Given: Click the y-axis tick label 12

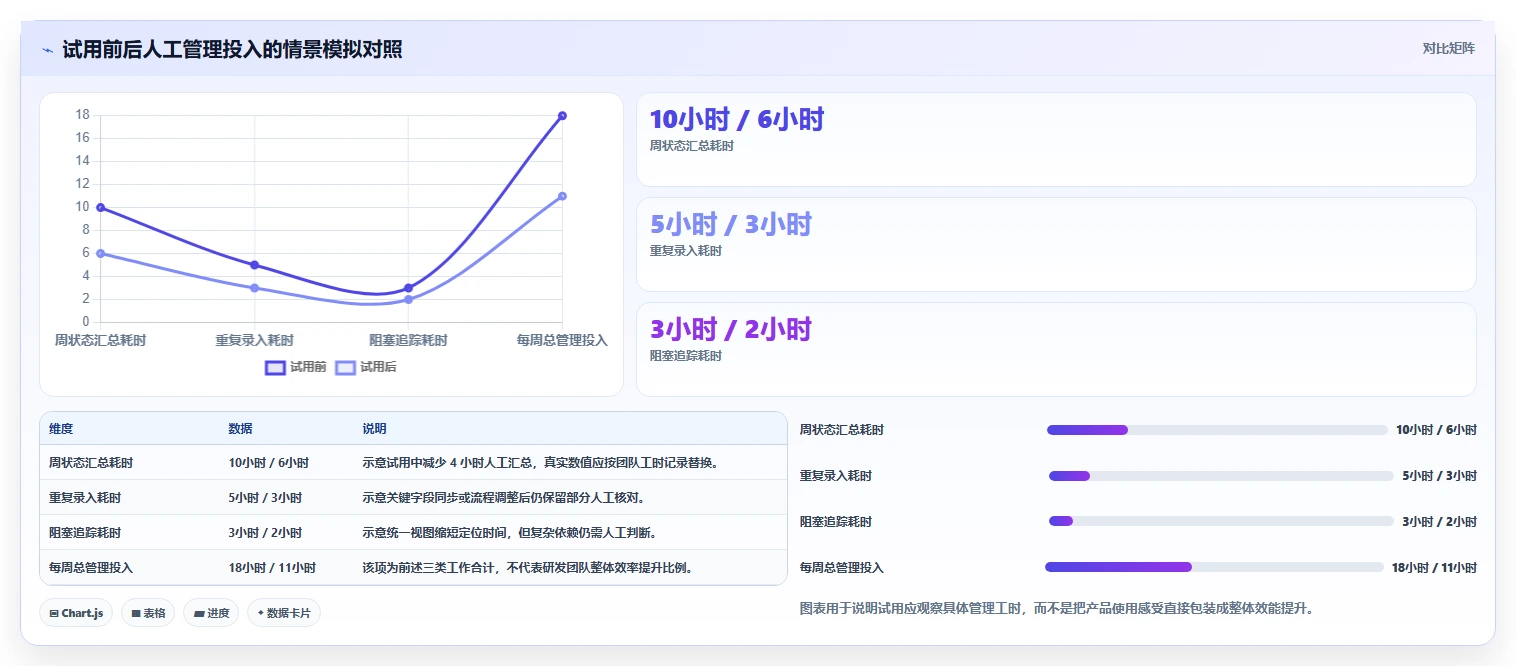Looking at the screenshot, I should point(83,184).
